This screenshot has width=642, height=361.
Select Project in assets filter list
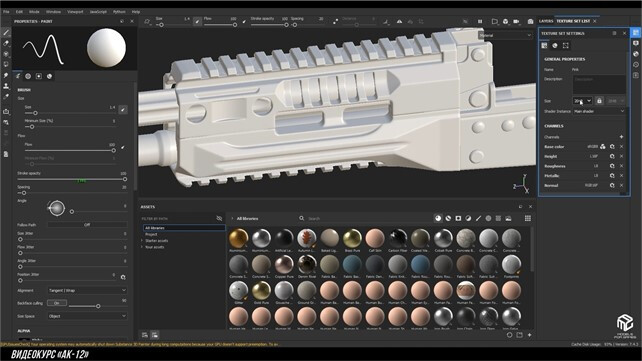click(151, 235)
